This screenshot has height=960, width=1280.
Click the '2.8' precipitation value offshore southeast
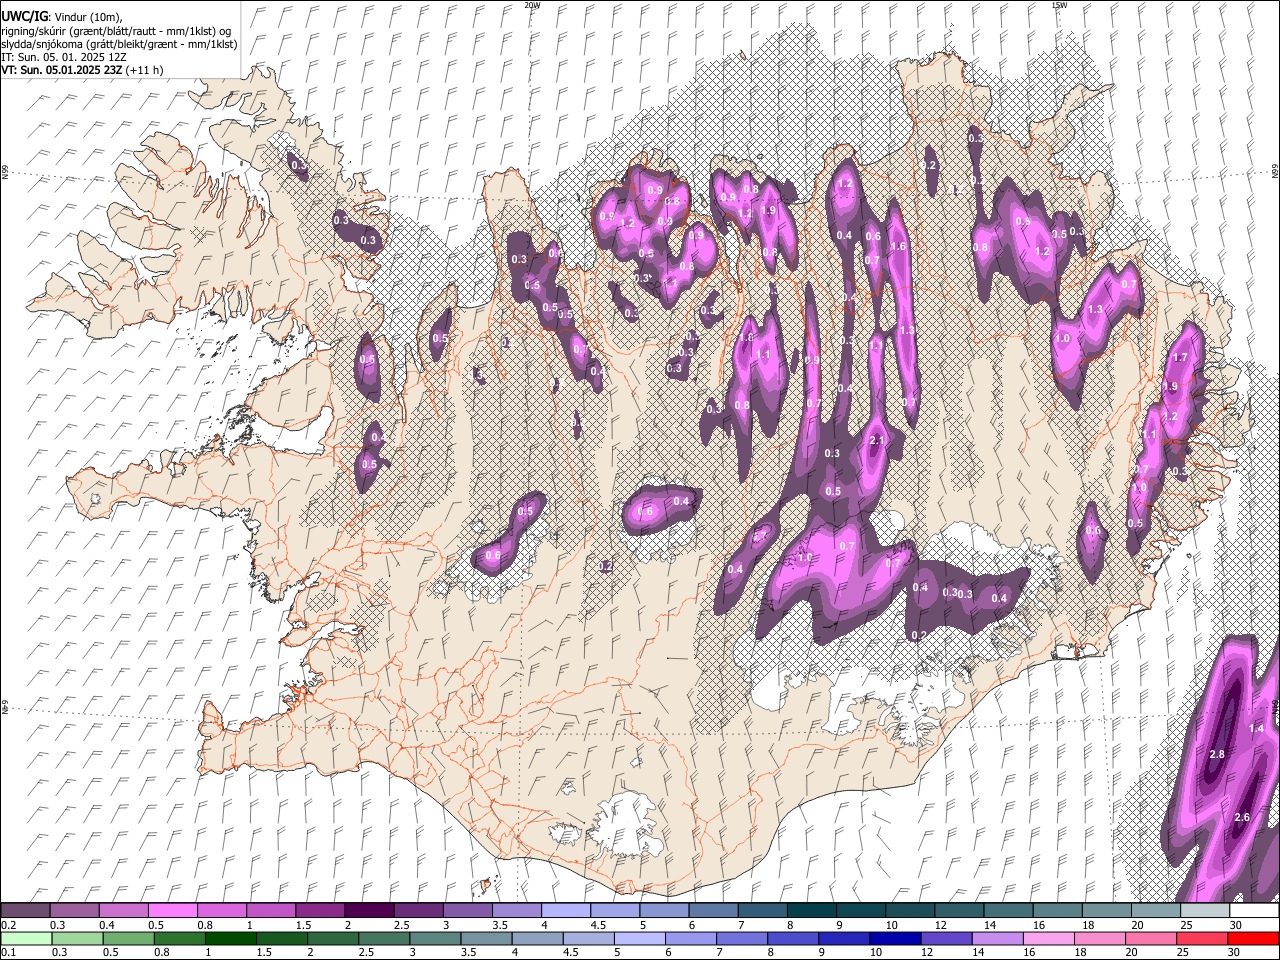point(1217,754)
